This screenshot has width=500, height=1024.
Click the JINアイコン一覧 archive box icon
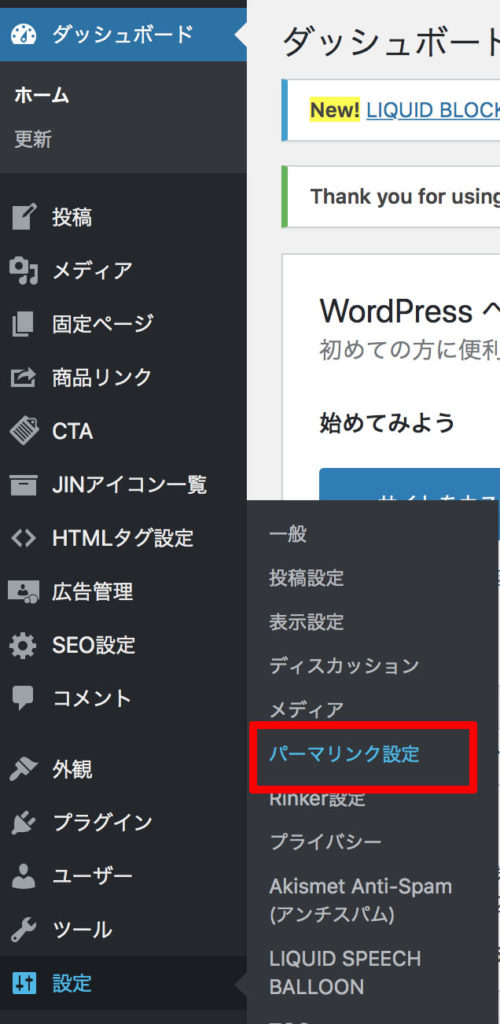click(x=25, y=485)
